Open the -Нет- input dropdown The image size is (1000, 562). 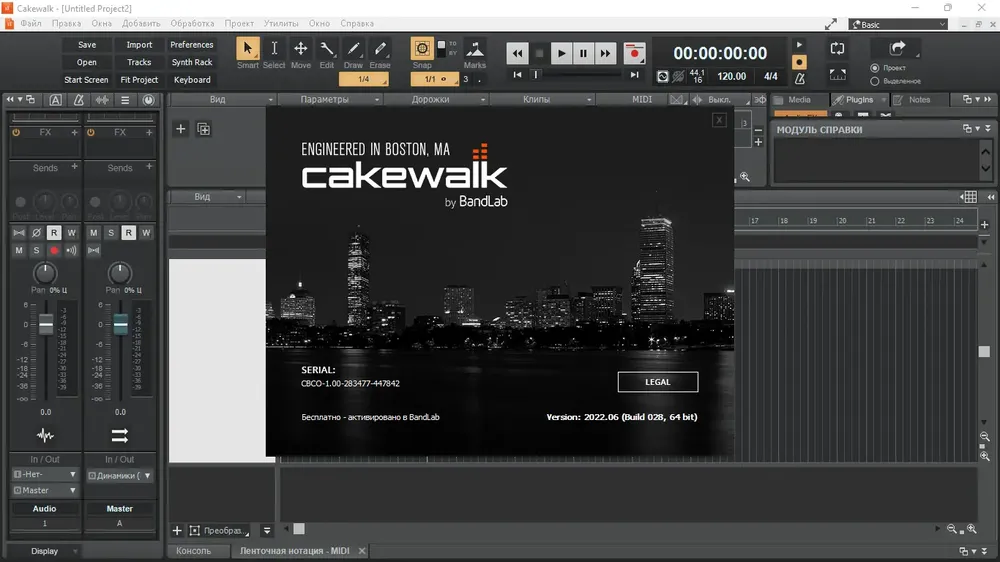[45, 475]
